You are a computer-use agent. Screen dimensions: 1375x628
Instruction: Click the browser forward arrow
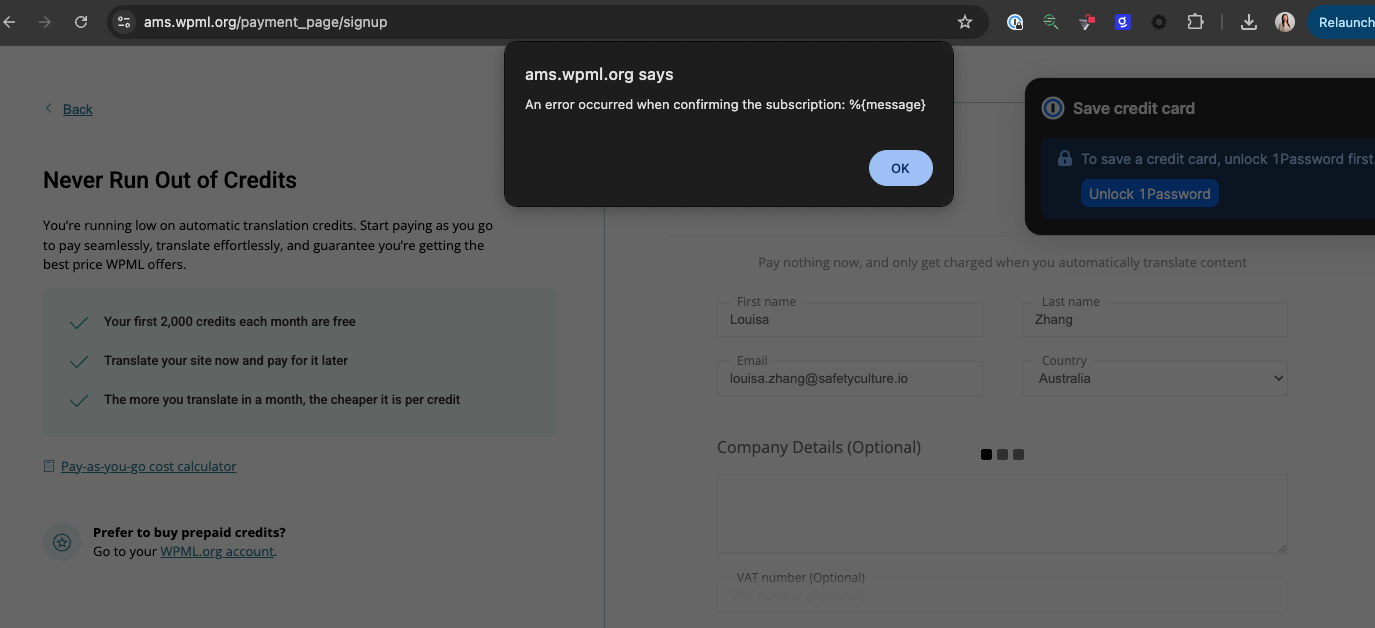(44, 22)
